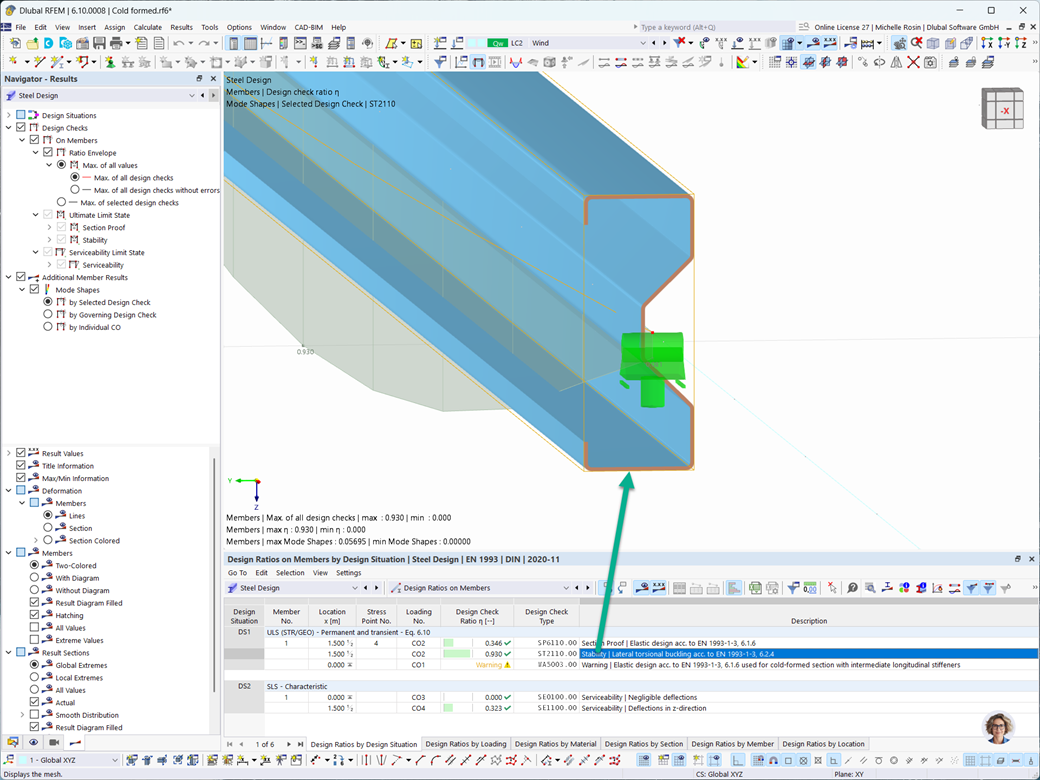Click the Go To table menu

237,572
